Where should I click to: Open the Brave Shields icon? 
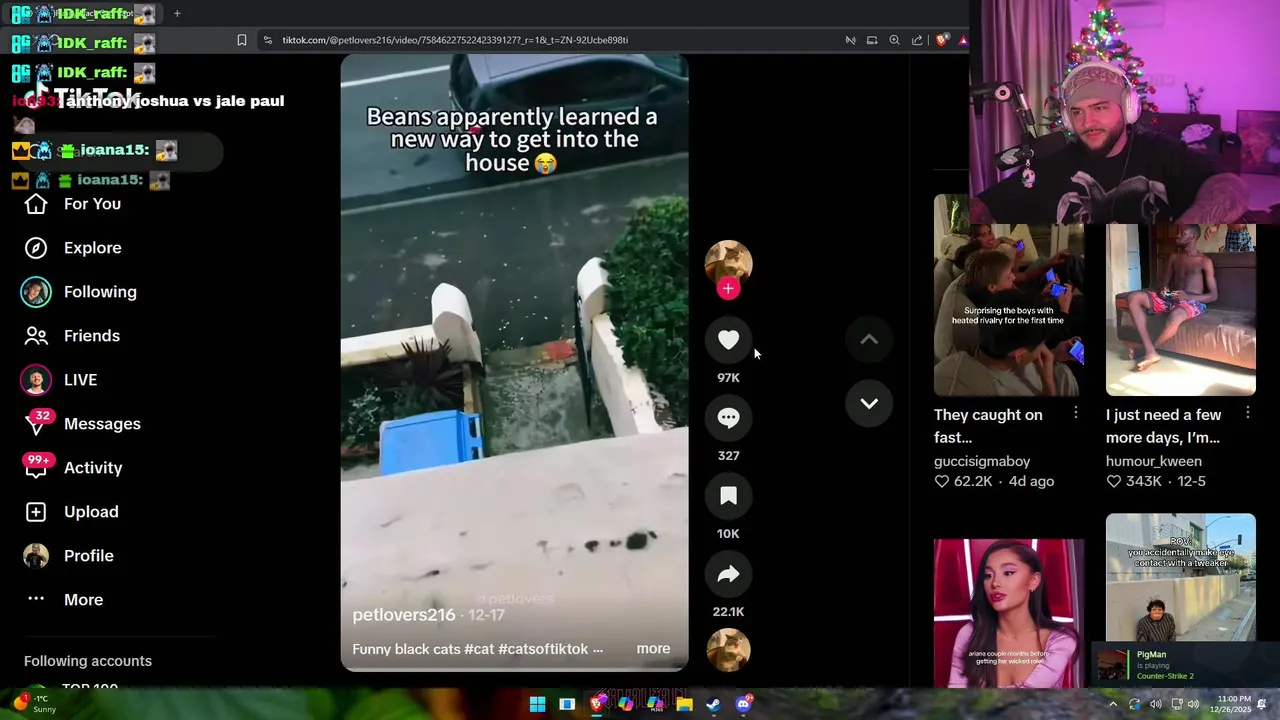point(942,40)
